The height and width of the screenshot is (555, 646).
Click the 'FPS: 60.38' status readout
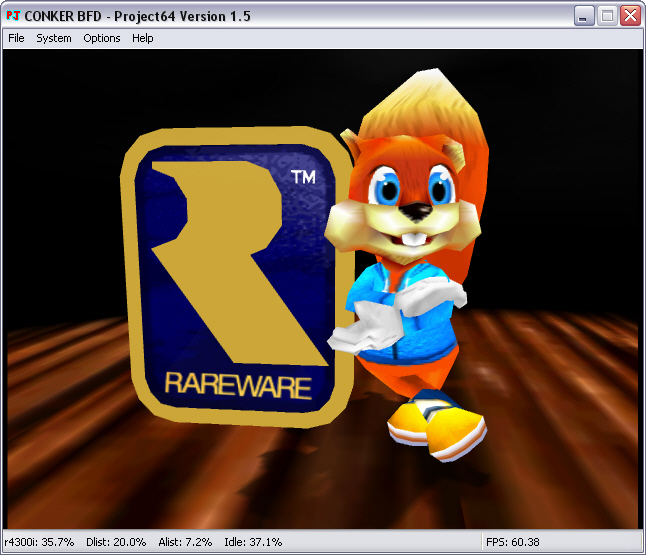pyautogui.click(x=513, y=542)
